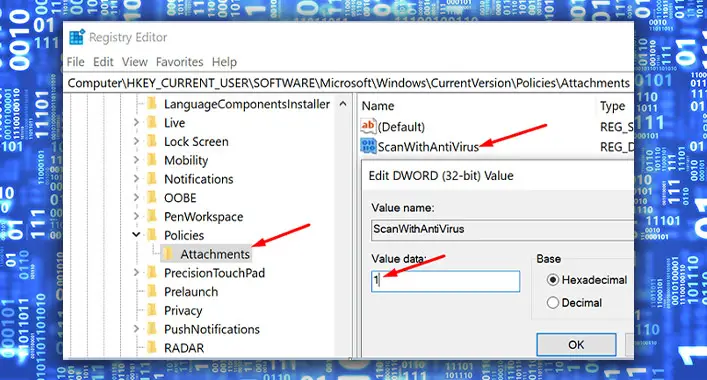Select the PenWorkspace tree item label

click(203, 217)
